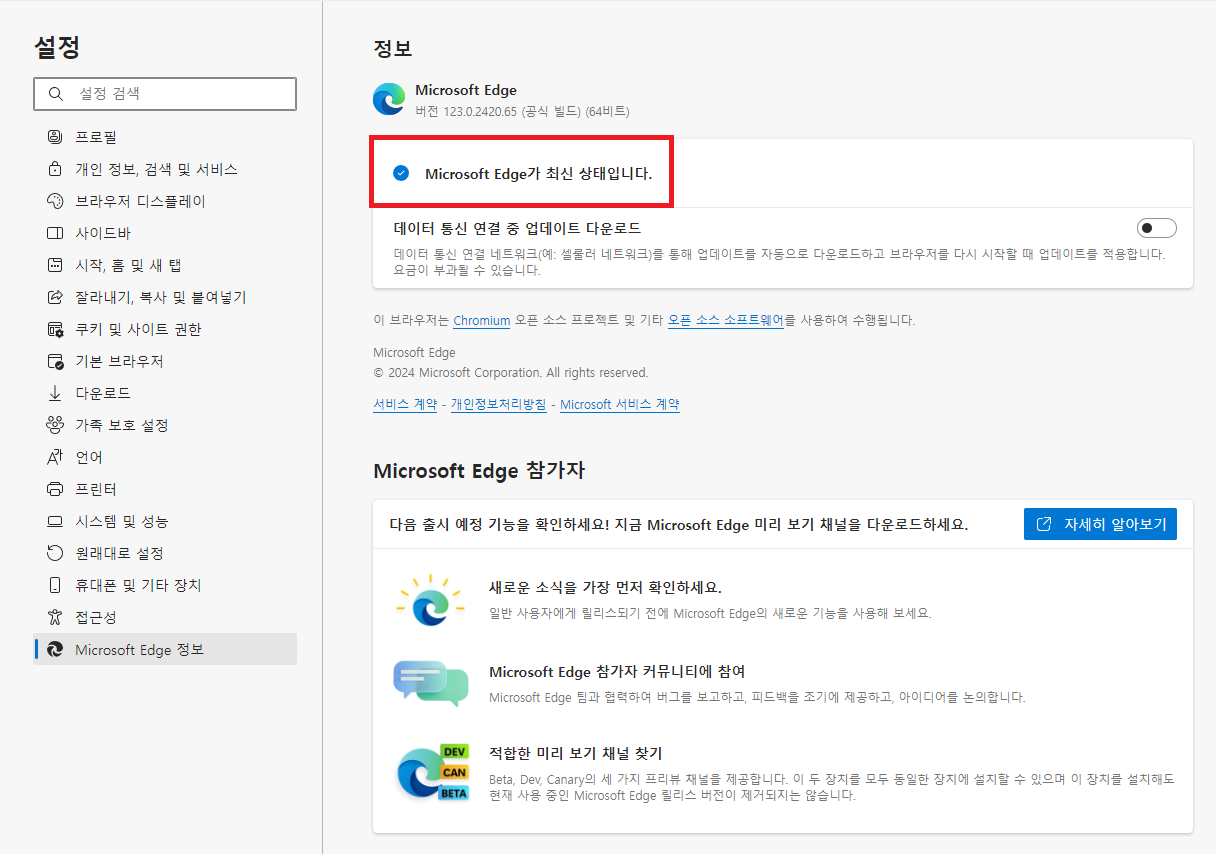Click the 정보 section heading
The image size is (1216, 854).
pyautogui.click(x=392, y=48)
